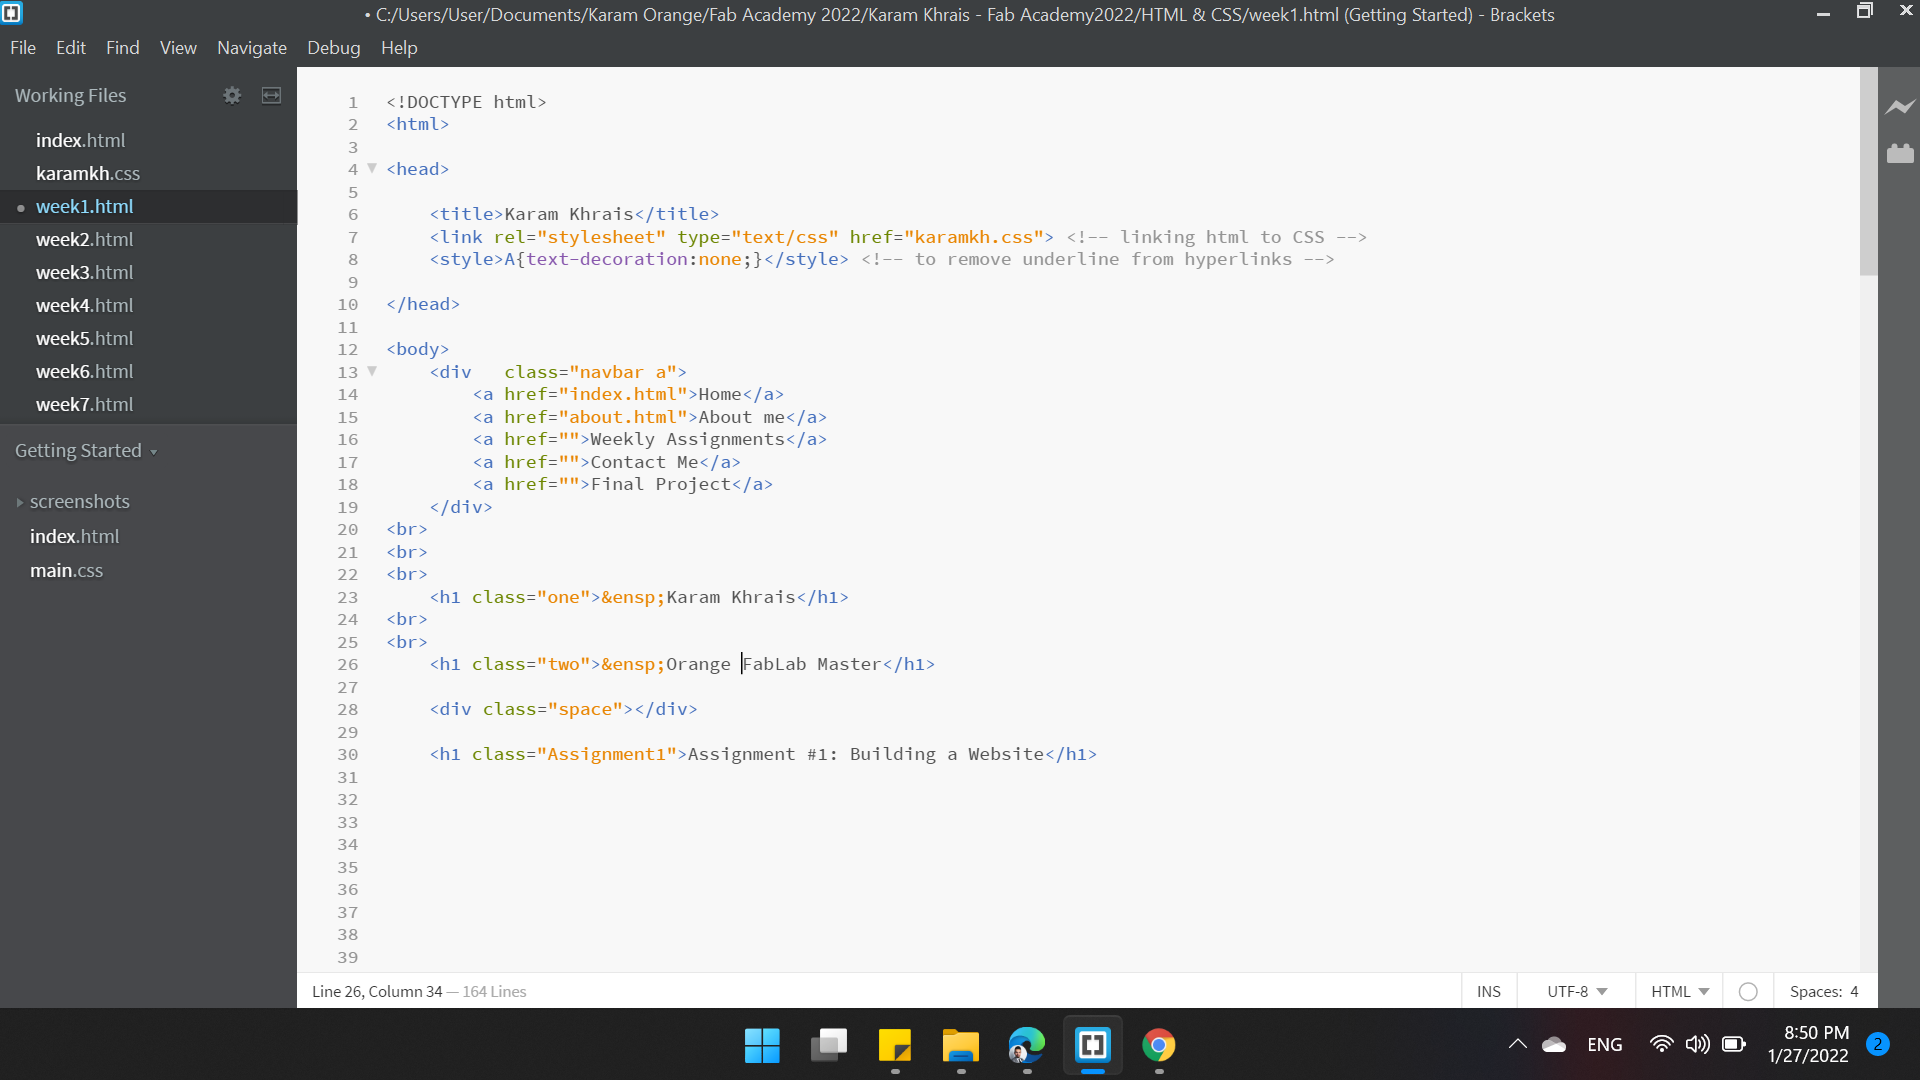Open Windows Start menu
Image resolution: width=1920 pixels, height=1080 pixels.
(x=762, y=1045)
